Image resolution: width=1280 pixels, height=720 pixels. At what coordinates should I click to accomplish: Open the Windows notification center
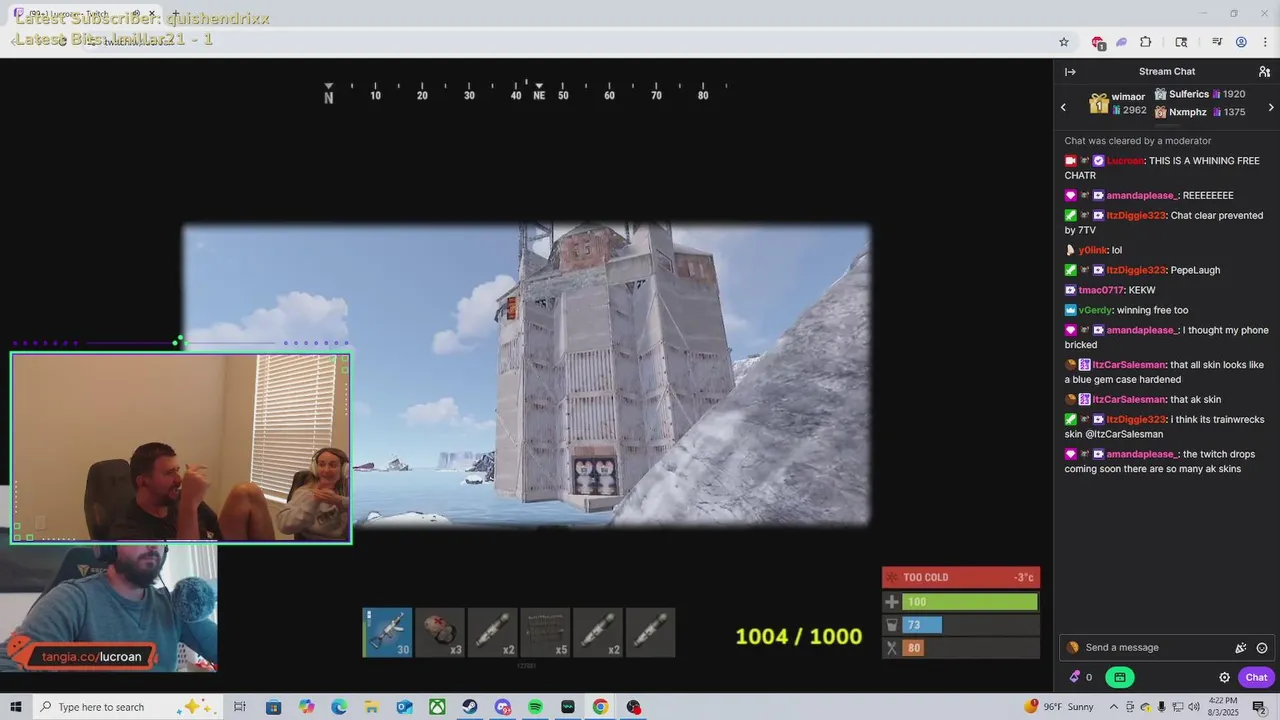[1259, 707]
